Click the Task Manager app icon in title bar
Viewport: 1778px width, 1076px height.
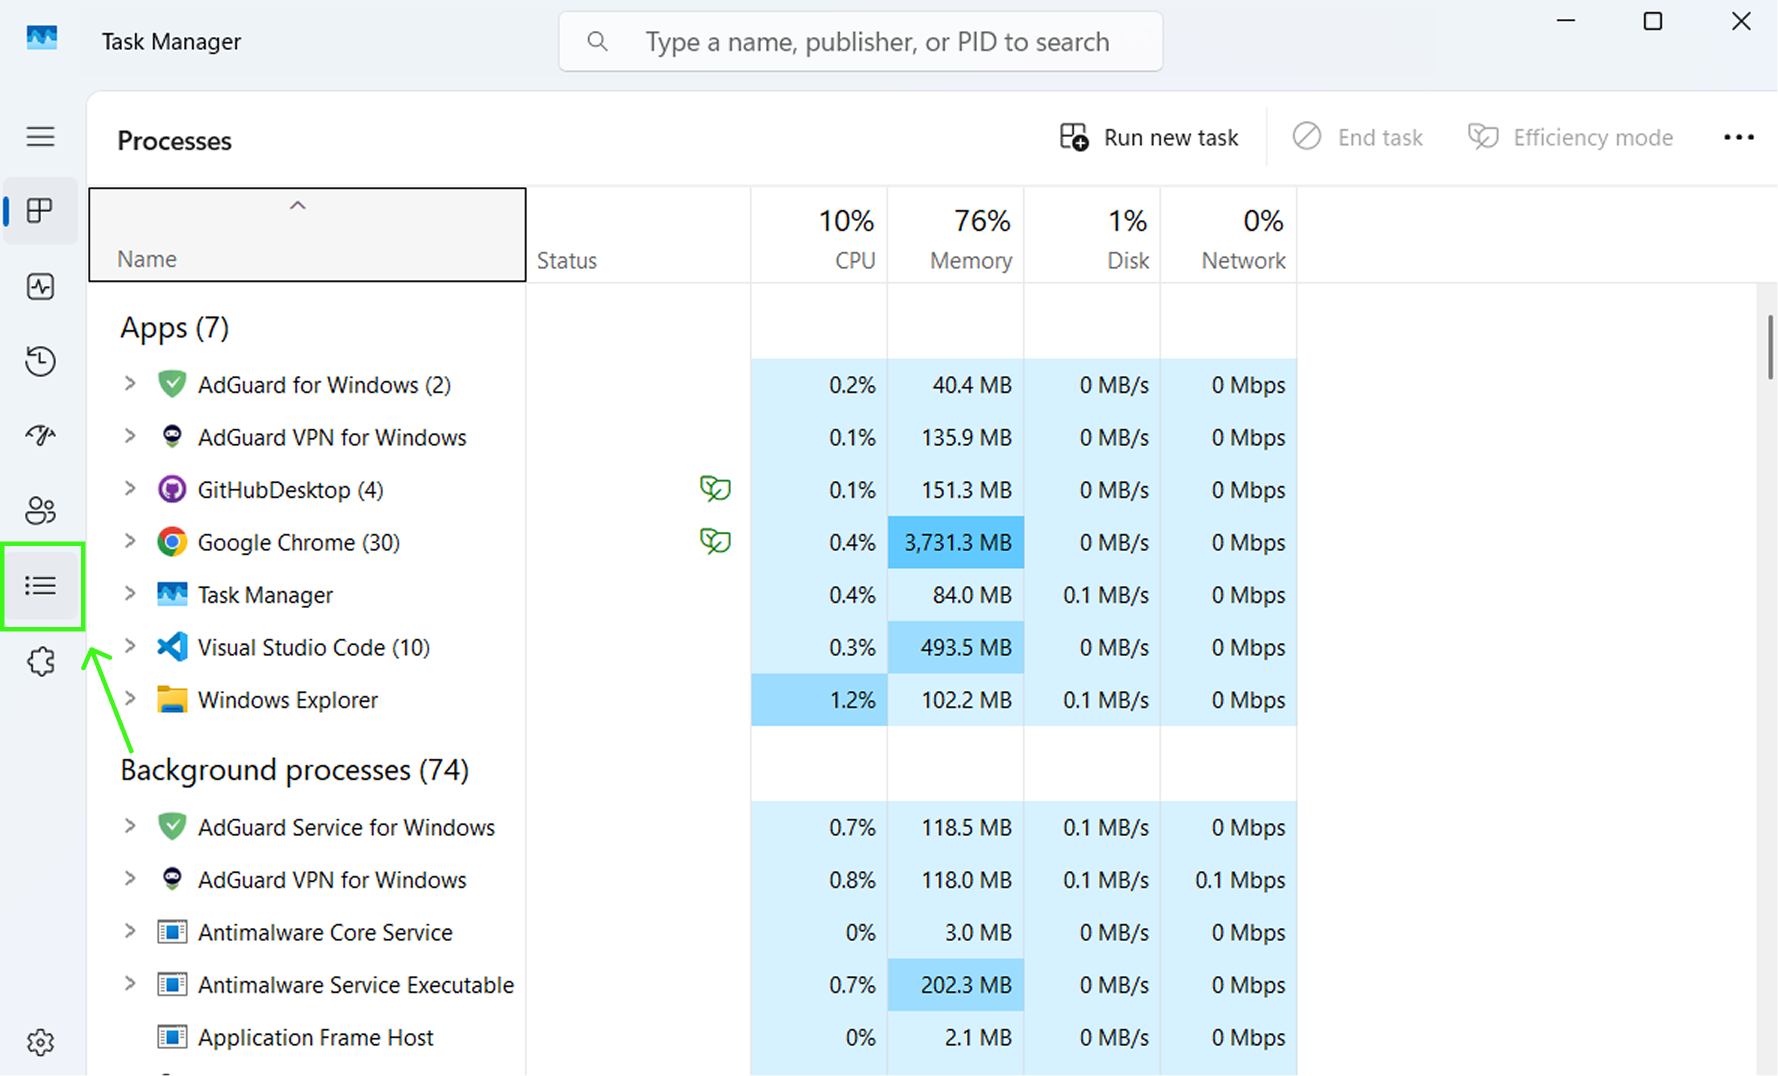coord(42,40)
